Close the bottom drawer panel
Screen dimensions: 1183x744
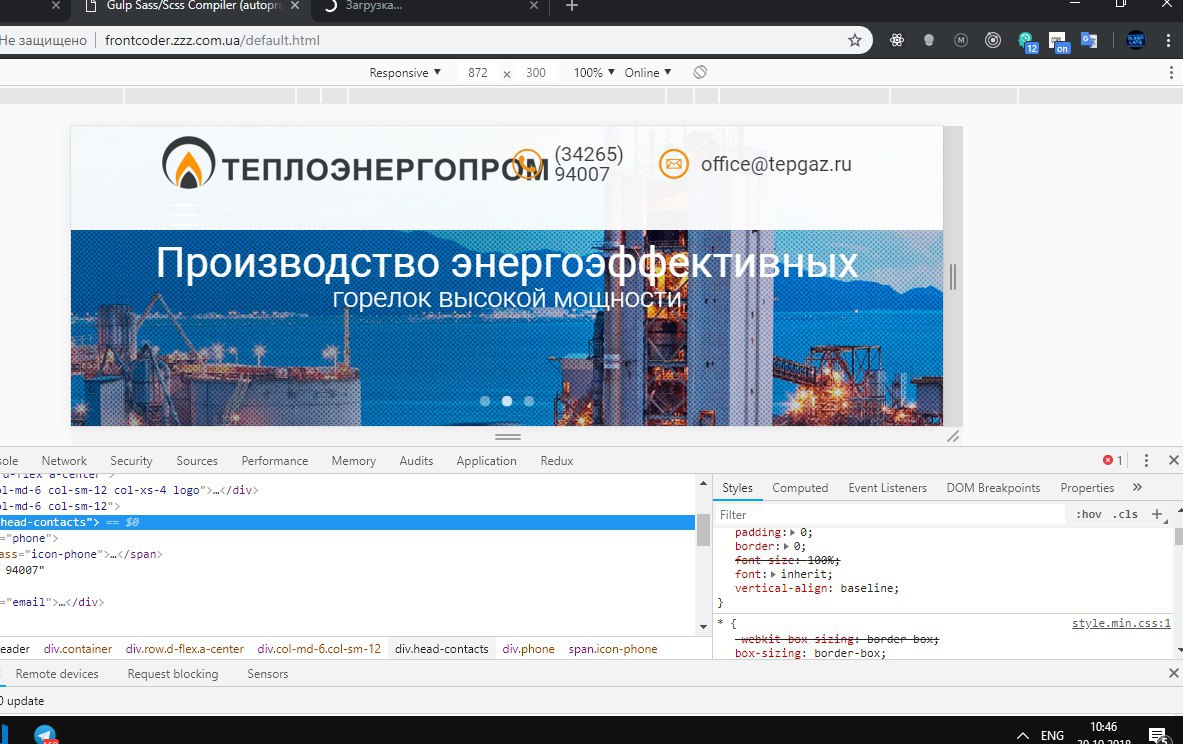[1173, 673]
